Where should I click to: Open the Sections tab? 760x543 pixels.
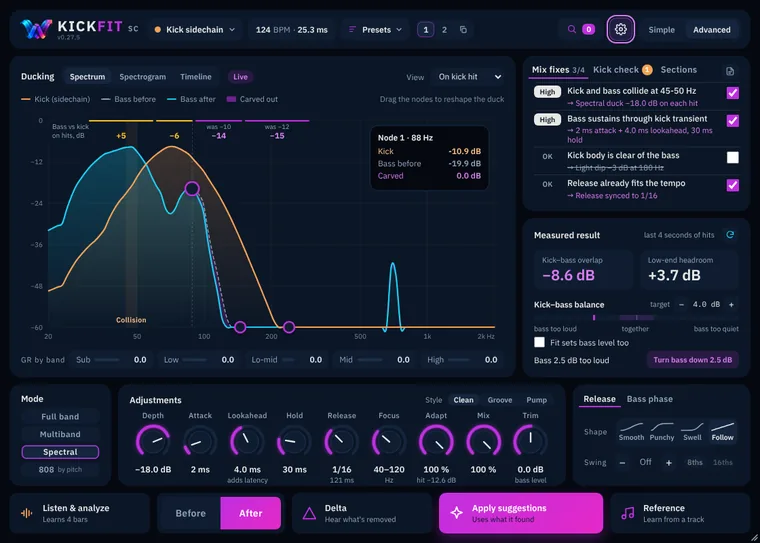679,70
